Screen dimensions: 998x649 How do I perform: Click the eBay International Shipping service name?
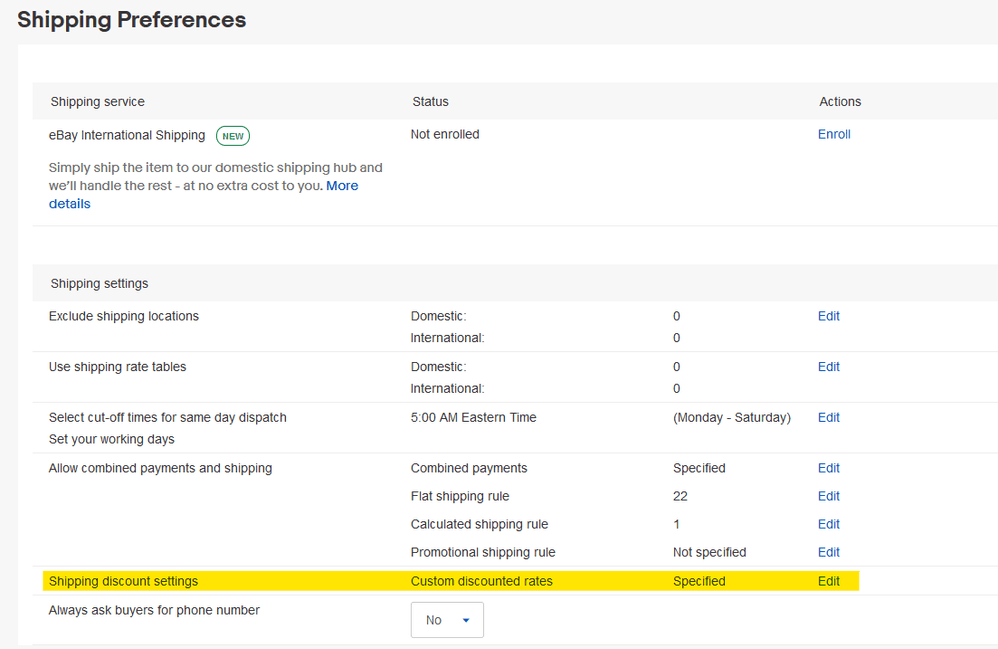click(127, 136)
